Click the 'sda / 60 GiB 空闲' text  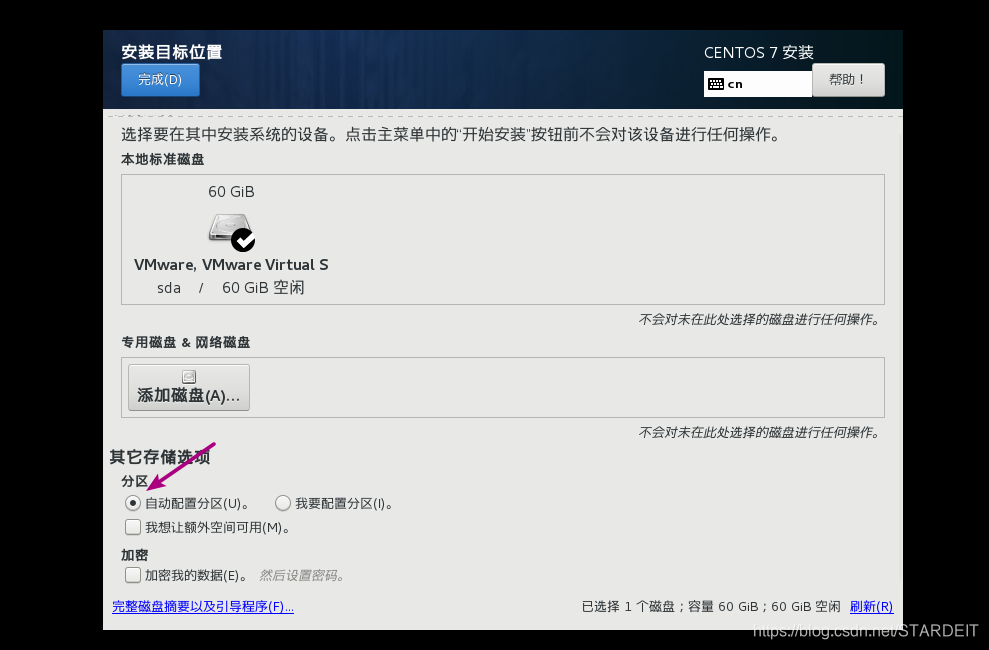(231, 288)
